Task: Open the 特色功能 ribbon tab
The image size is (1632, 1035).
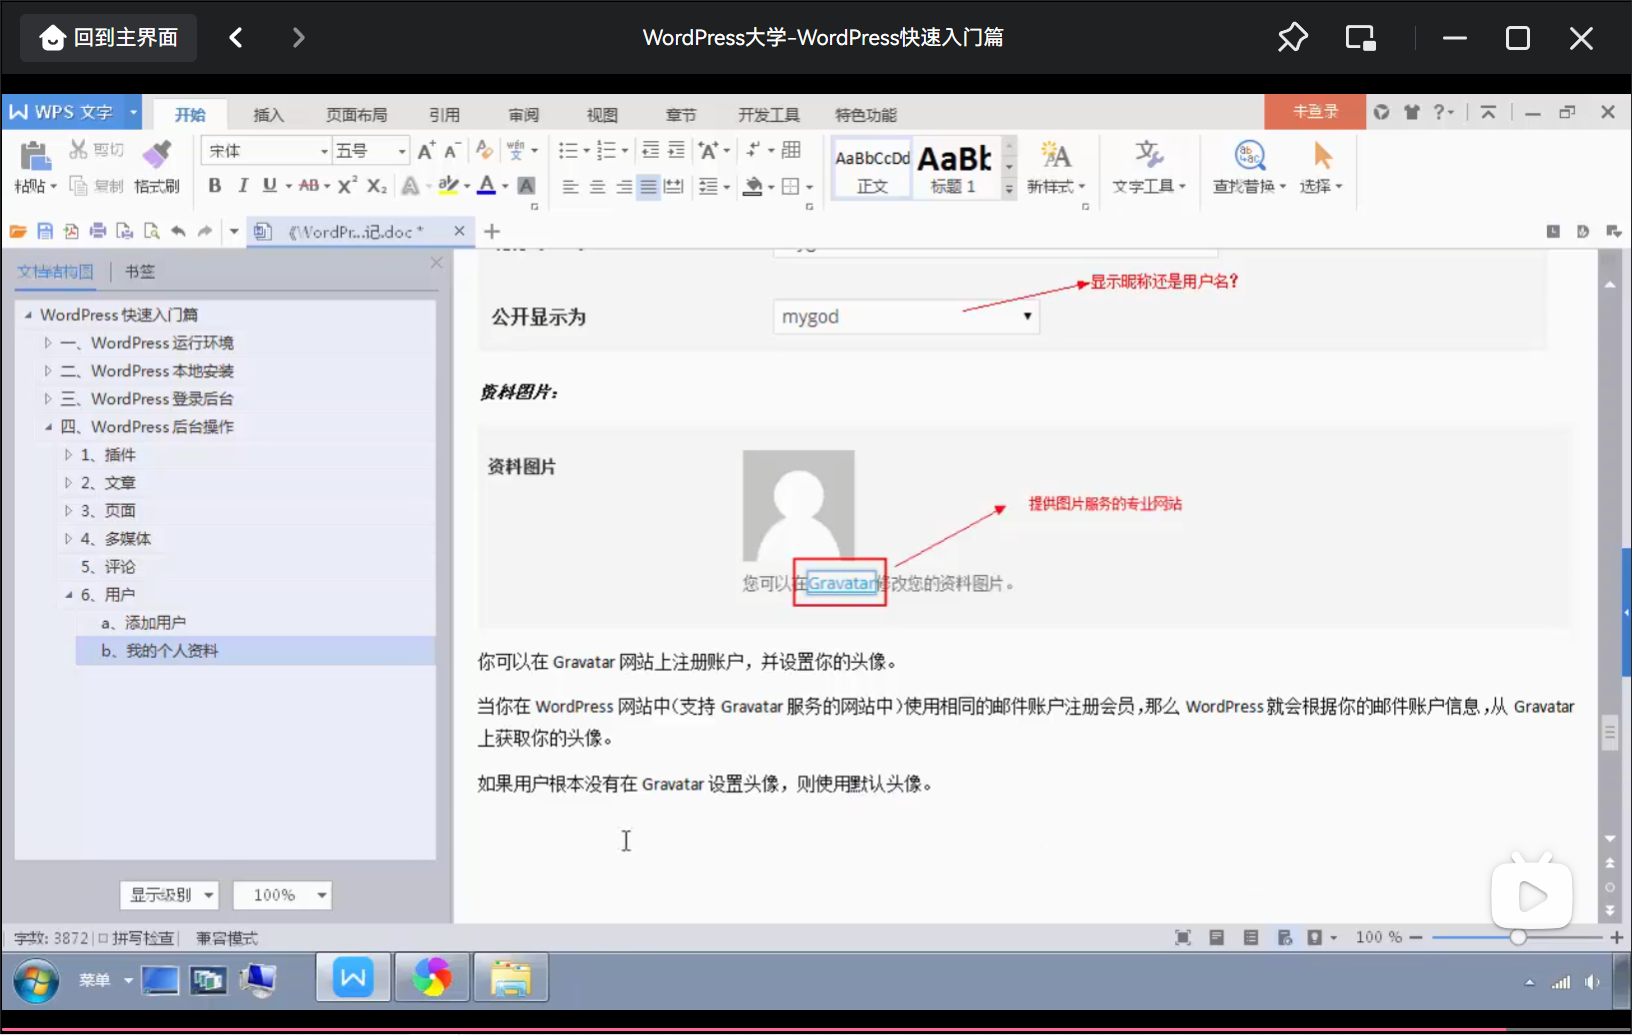Action: [866, 115]
